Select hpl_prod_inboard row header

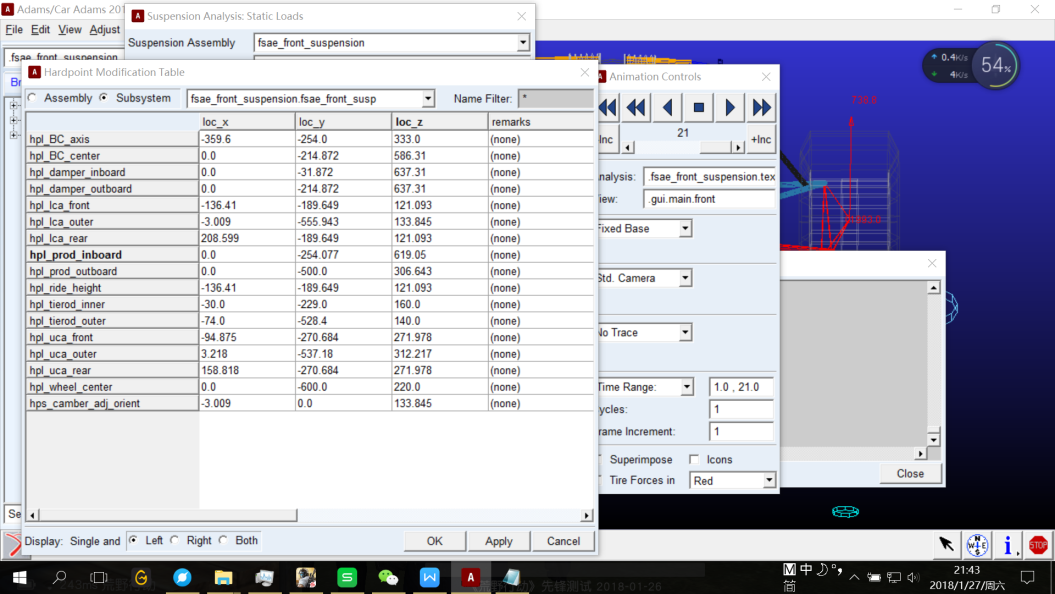(112, 255)
